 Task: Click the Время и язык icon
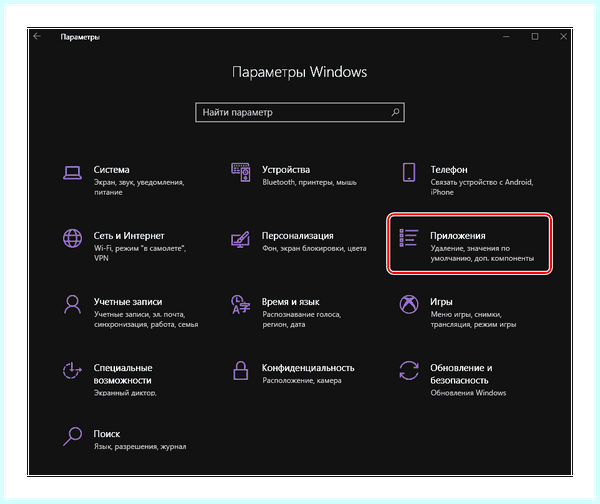[240, 305]
